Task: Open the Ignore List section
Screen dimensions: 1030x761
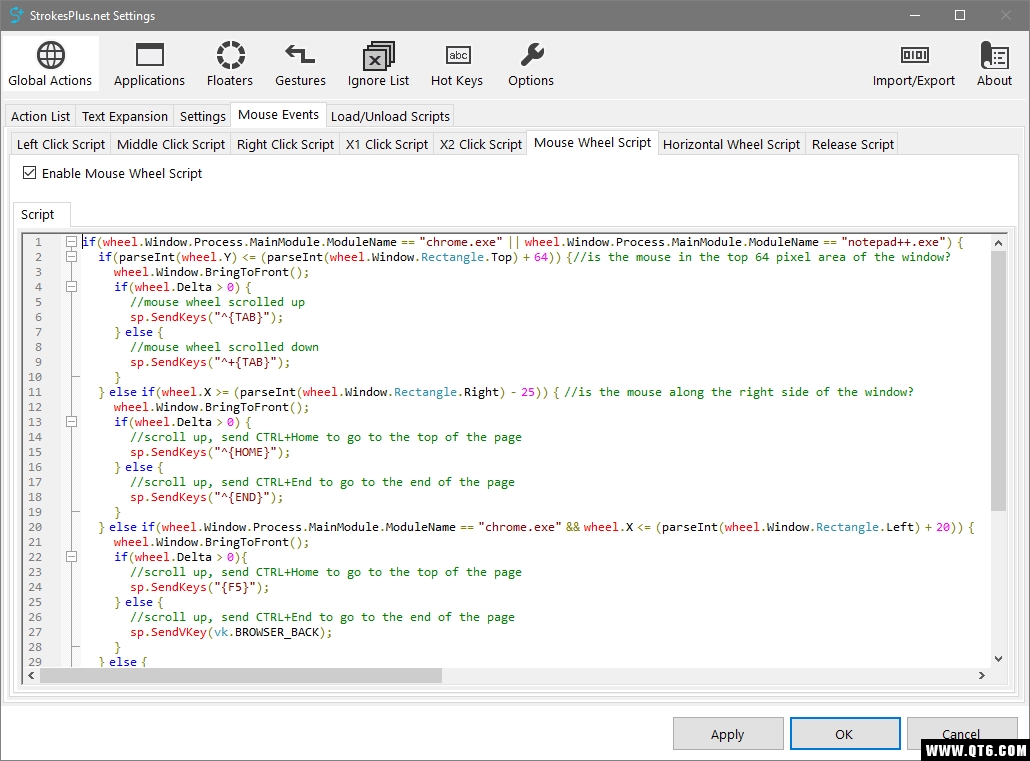Action: point(378,64)
